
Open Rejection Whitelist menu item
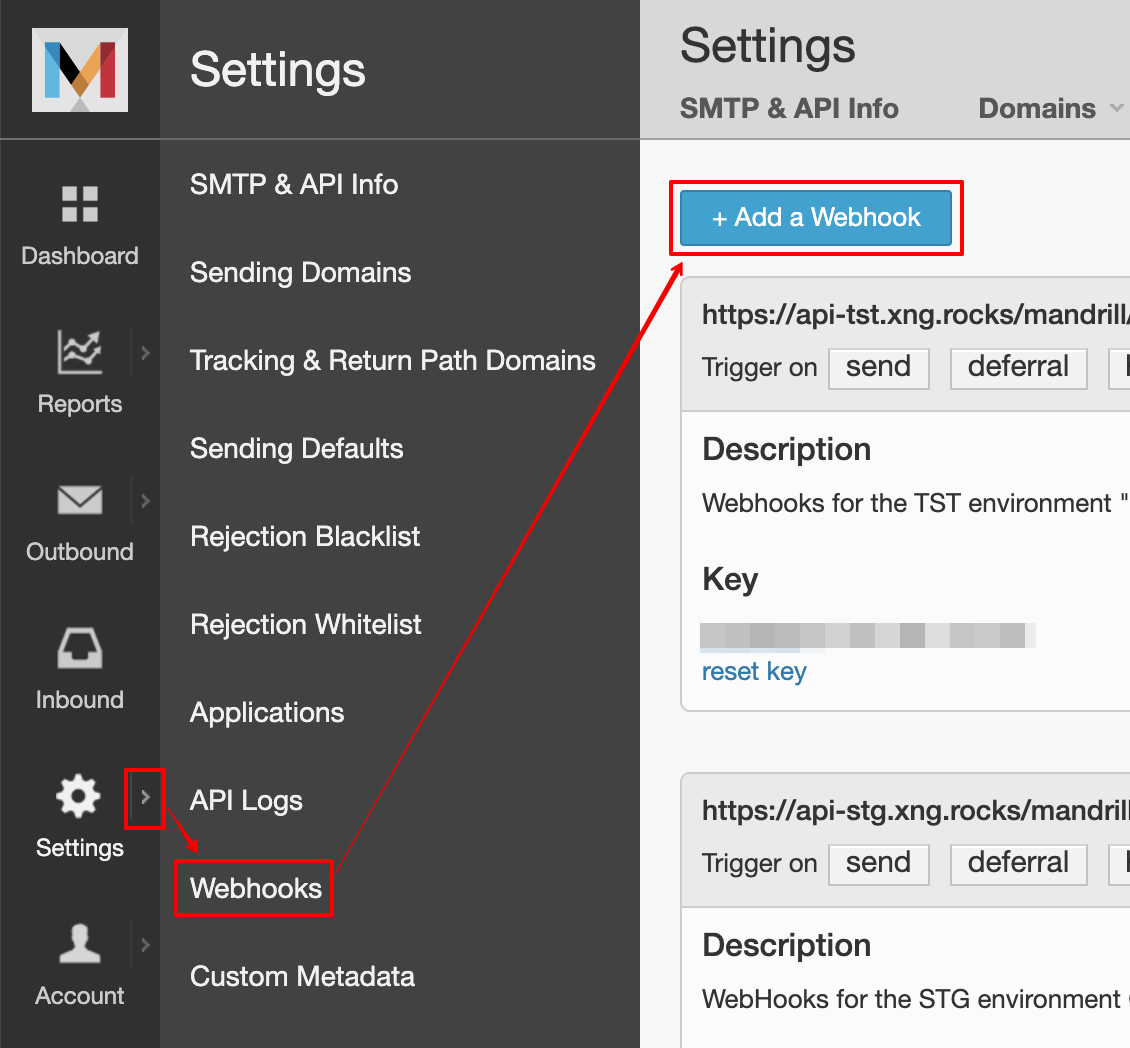[x=306, y=624]
